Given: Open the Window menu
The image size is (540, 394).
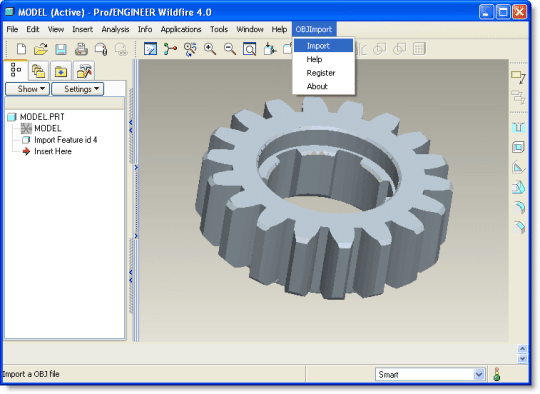Looking at the screenshot, I should click(250, 29).
